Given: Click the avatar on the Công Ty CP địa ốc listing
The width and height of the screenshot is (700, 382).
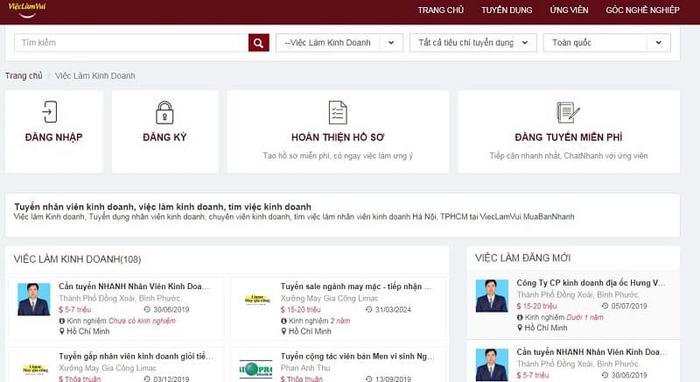Looking at the screenshot, I should click(x=492, y=296).
